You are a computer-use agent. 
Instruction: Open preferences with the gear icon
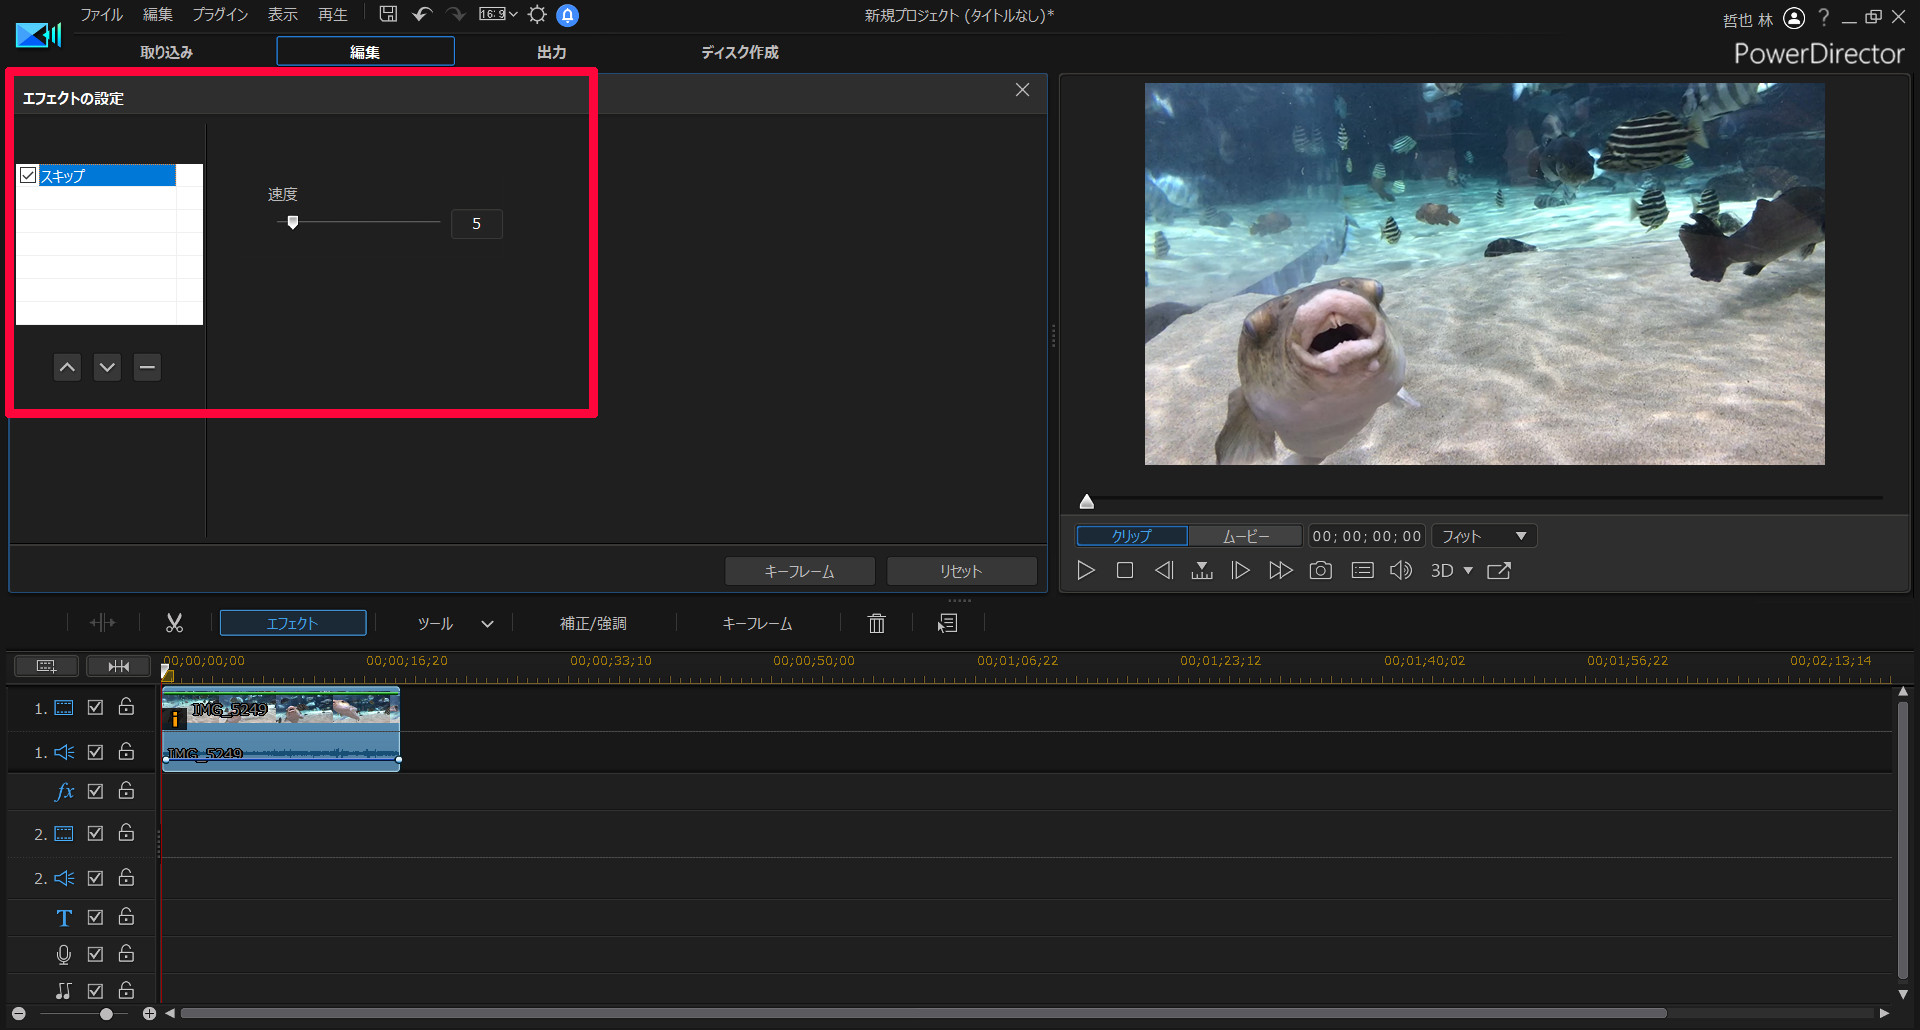coord(536,14)
